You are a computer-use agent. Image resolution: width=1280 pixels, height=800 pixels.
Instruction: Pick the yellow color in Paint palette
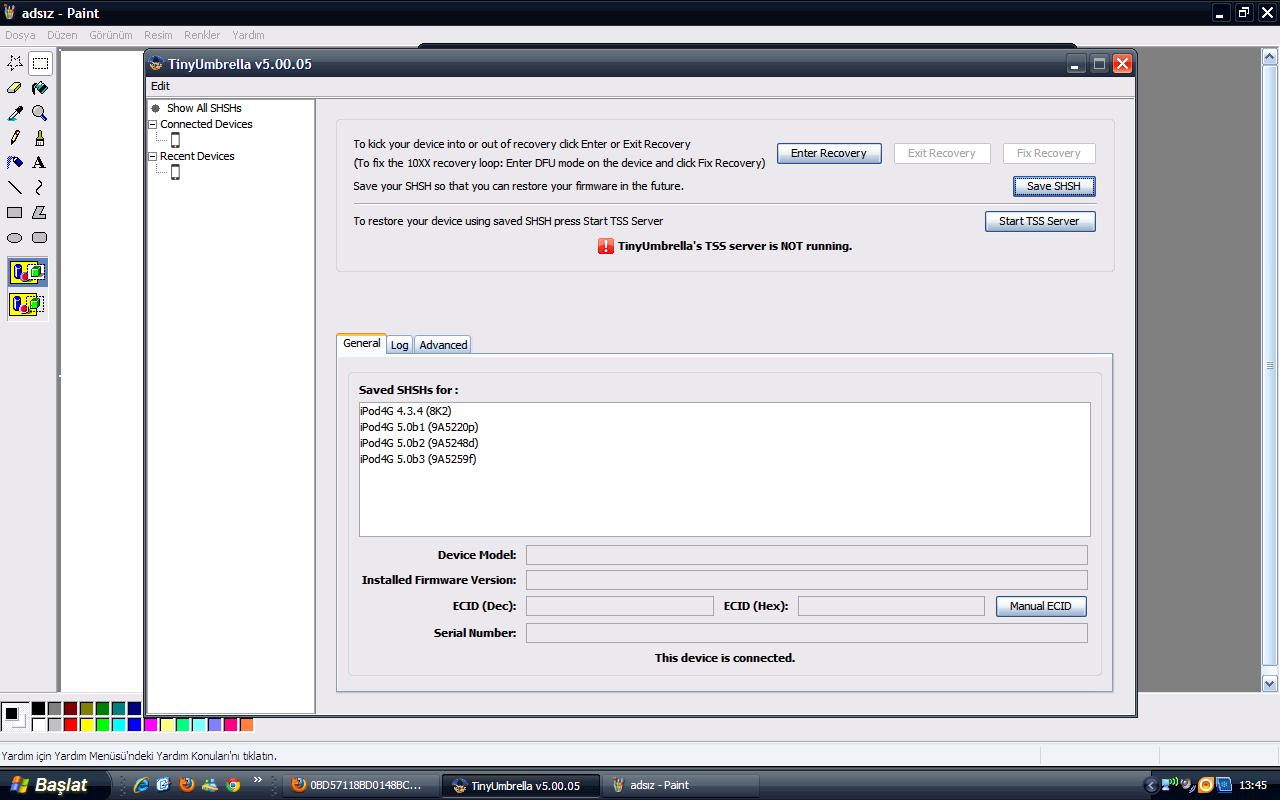click(86, 724)
